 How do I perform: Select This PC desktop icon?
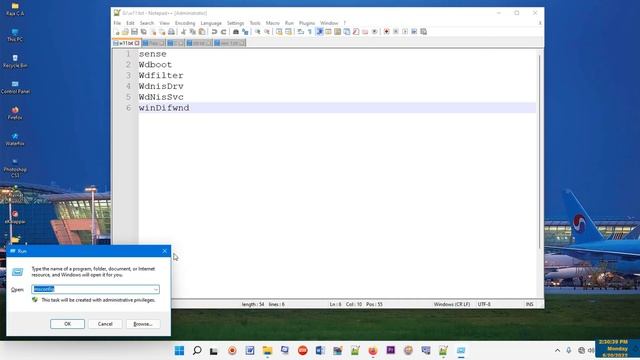pyautogui.click(x=15, y=35)
